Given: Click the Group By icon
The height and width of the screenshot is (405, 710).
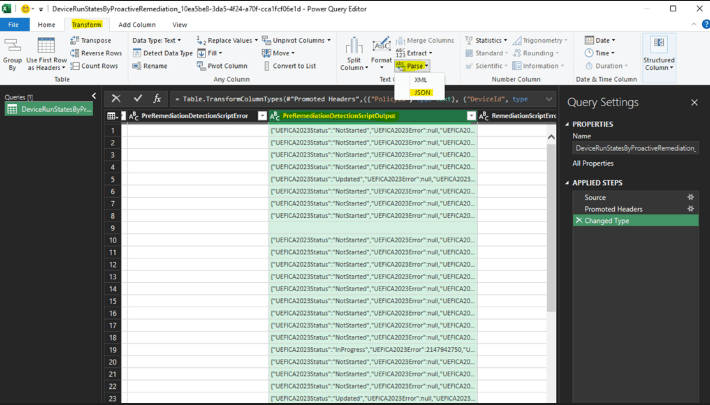Looking at the screenshot, I should point(12,54).
